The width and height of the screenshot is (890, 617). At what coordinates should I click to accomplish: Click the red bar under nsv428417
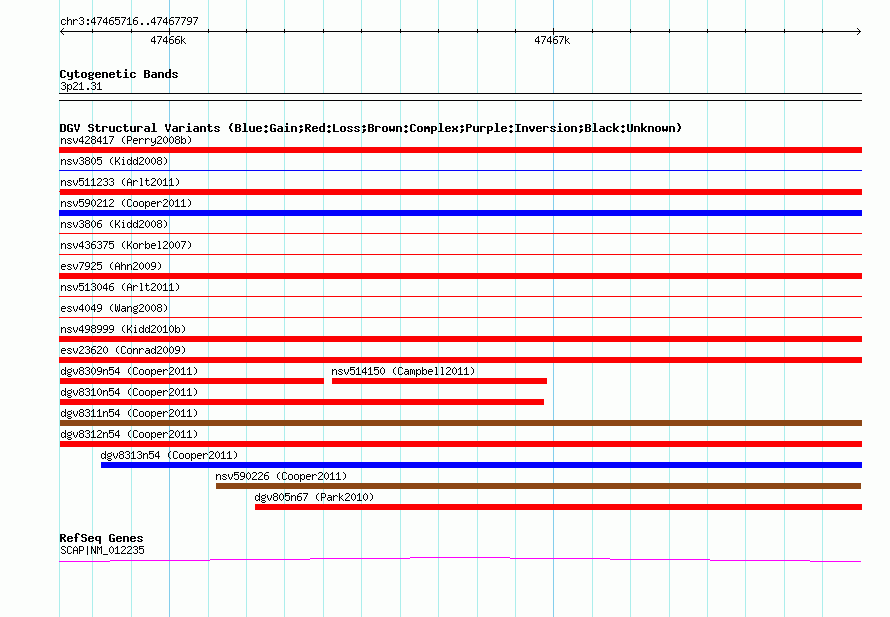coord(460,150)
